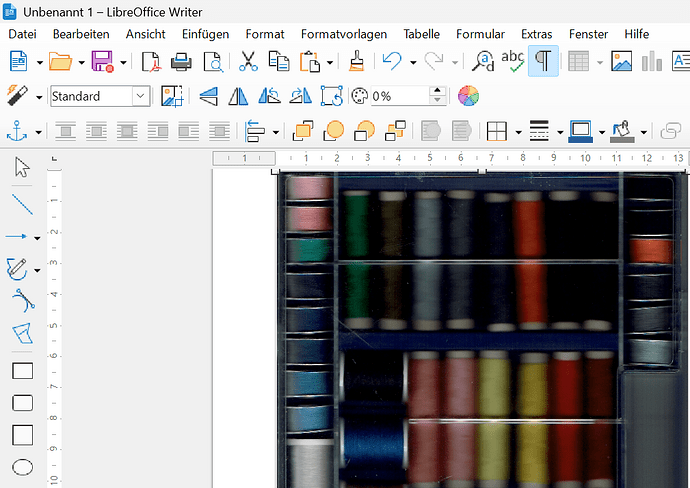This screenshot has width=690, height=488.
Task: Open the Ansicht menu
Action: [145, 34]
